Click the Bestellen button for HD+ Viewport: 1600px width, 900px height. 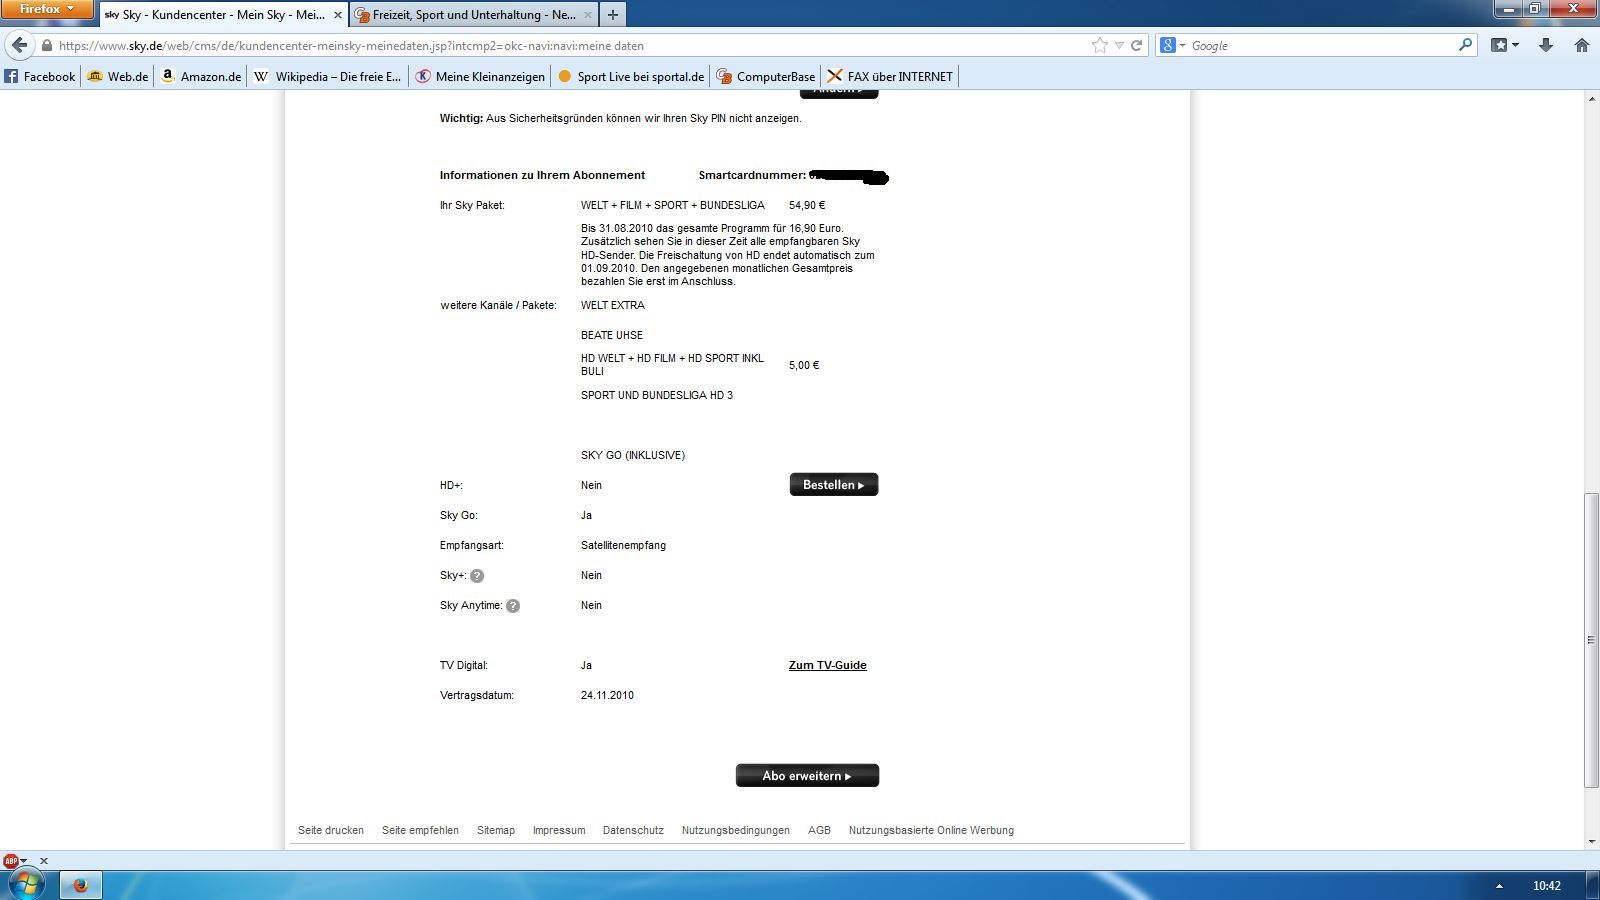pyautogui.click(x=834, y=484)
